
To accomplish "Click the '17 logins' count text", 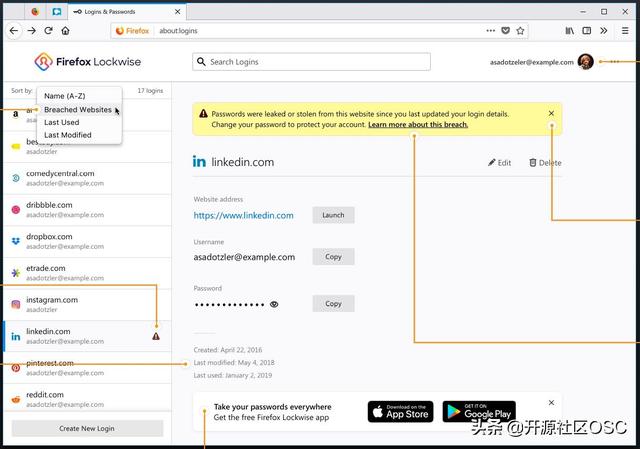I will point(150,91).
